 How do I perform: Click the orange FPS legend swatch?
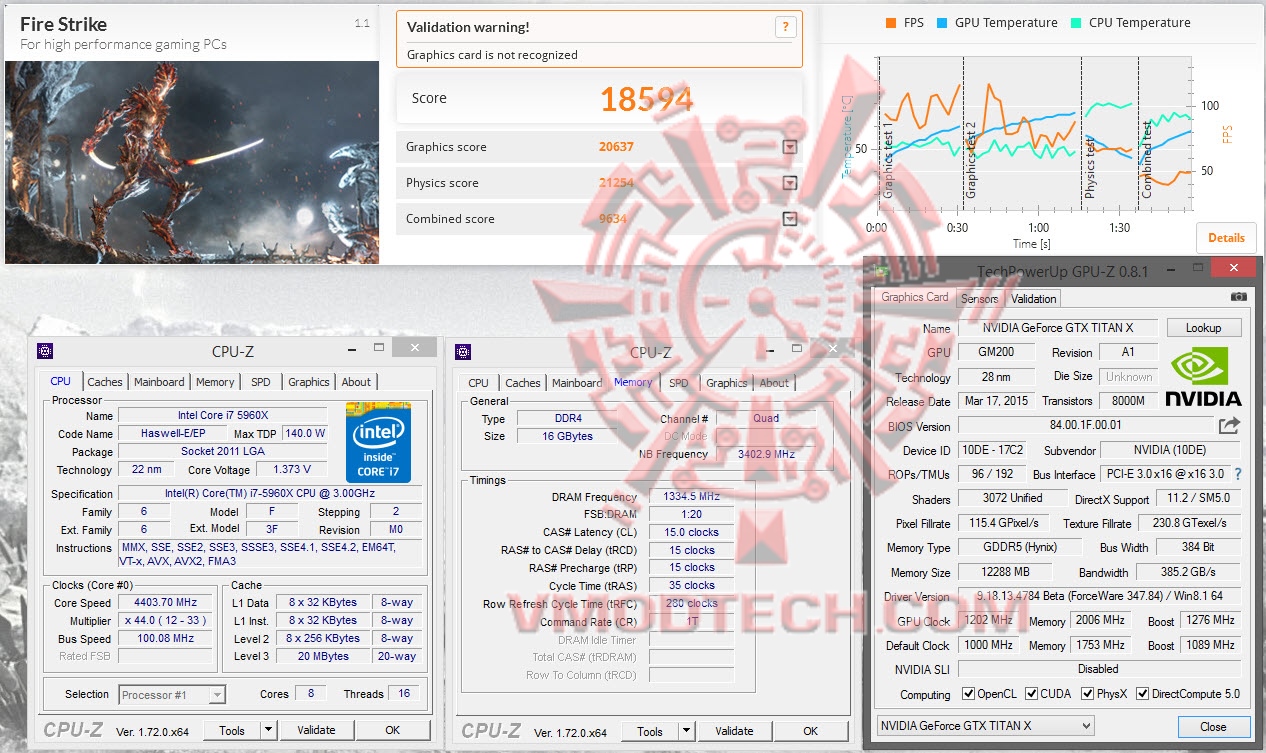click(x=891, y=22)
